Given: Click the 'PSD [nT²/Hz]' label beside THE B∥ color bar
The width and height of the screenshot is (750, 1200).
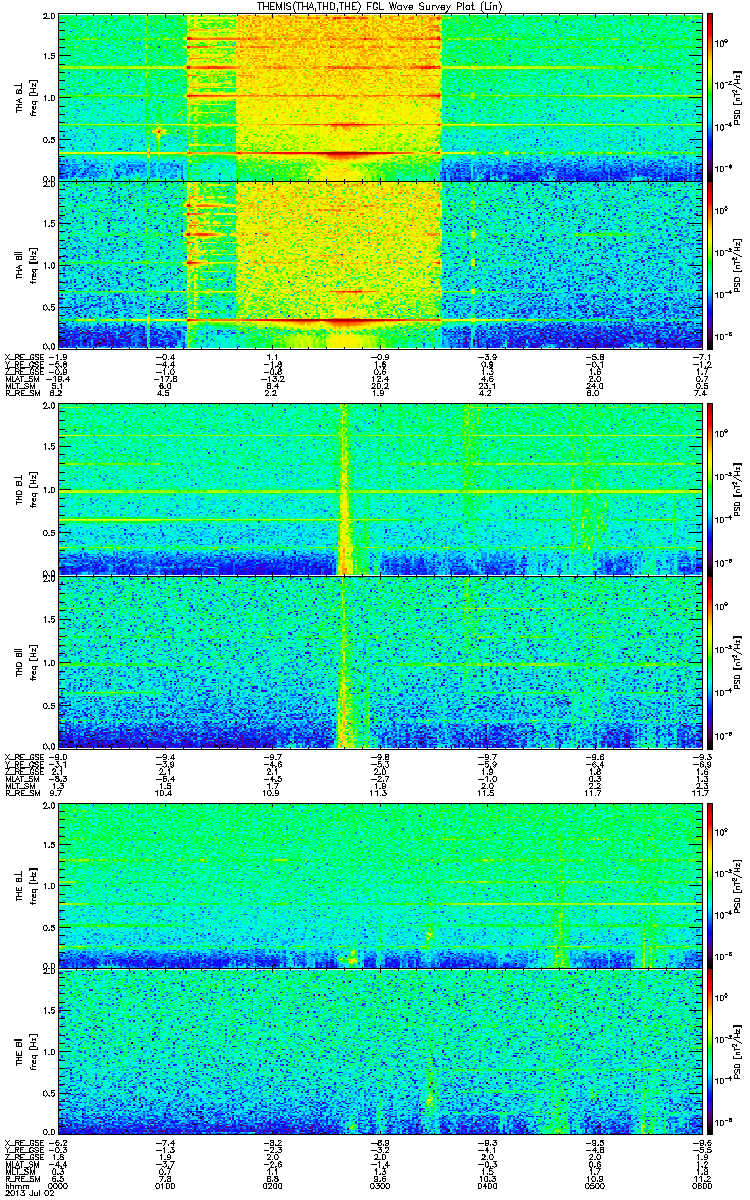Looking at the screenshot, I should click(x=739, y=1053).
